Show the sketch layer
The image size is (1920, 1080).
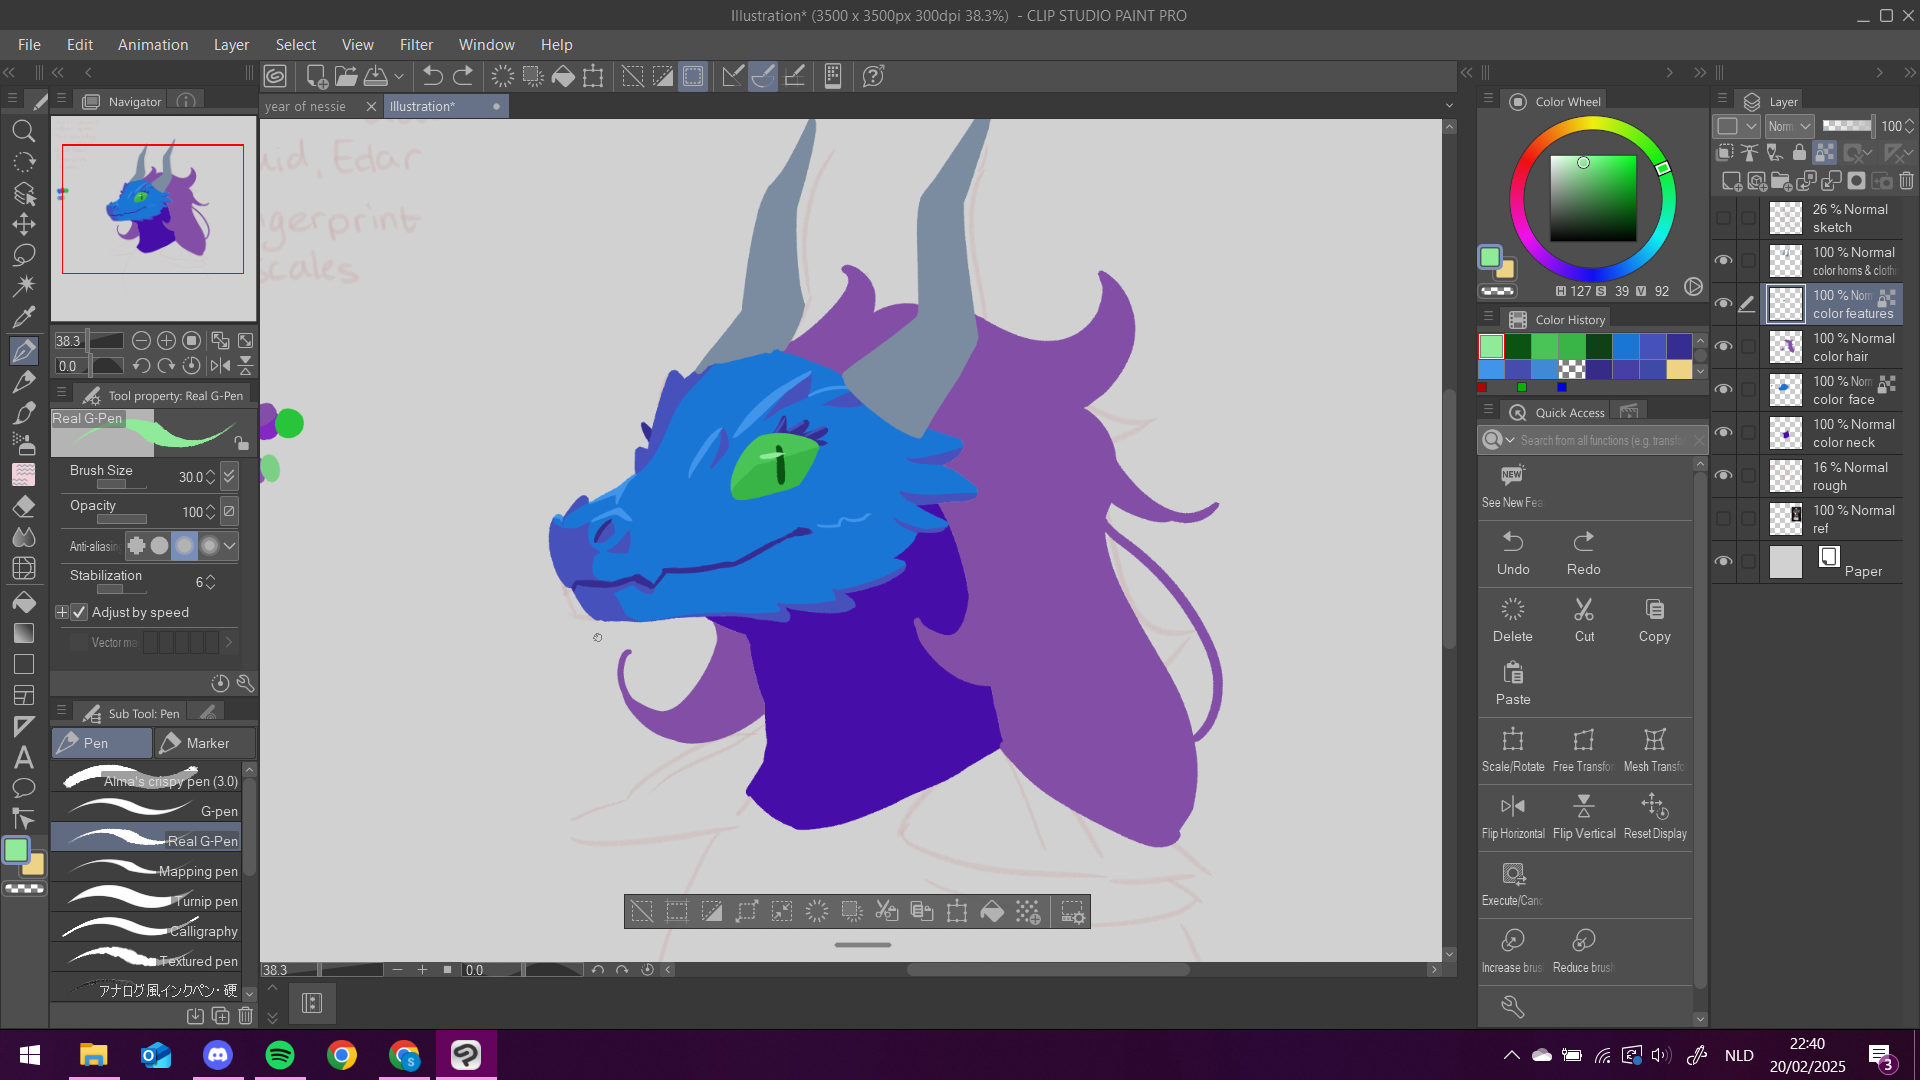click(x=1723, y=218)
